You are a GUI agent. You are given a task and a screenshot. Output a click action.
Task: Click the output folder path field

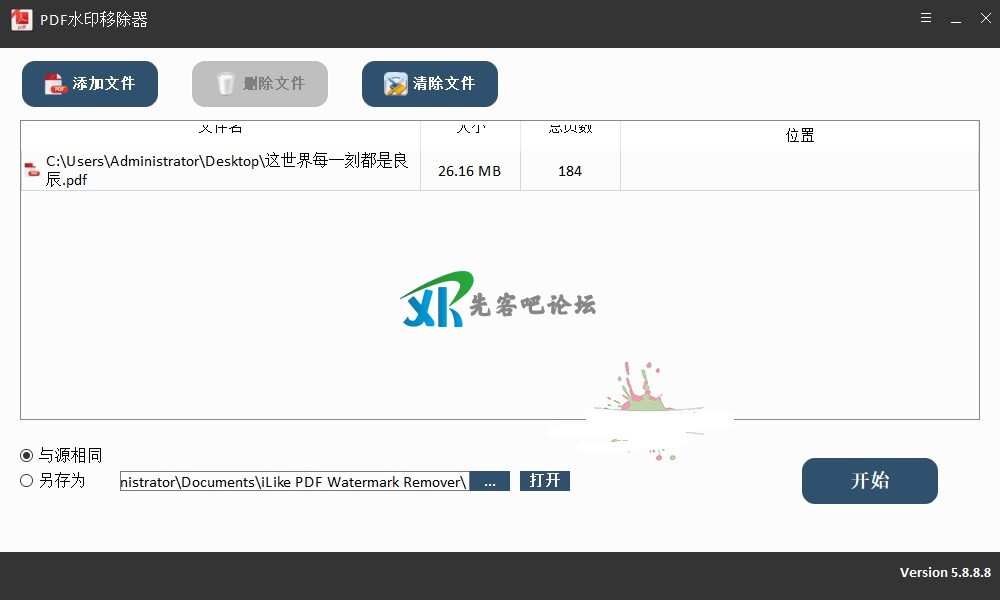(x=294, y=482)
